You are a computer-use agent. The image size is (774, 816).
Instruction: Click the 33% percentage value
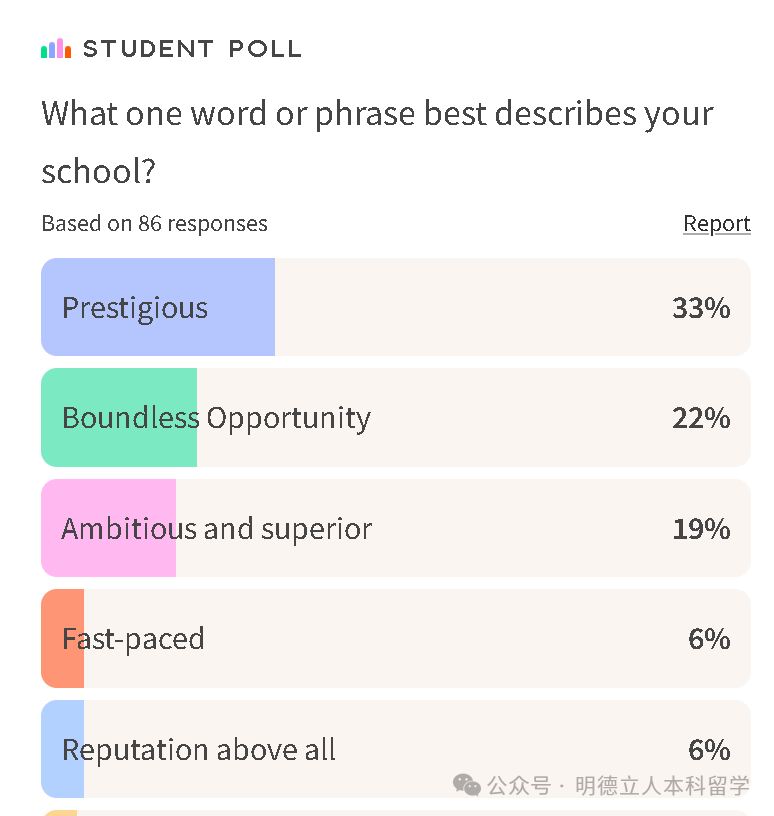click(701, 308)
